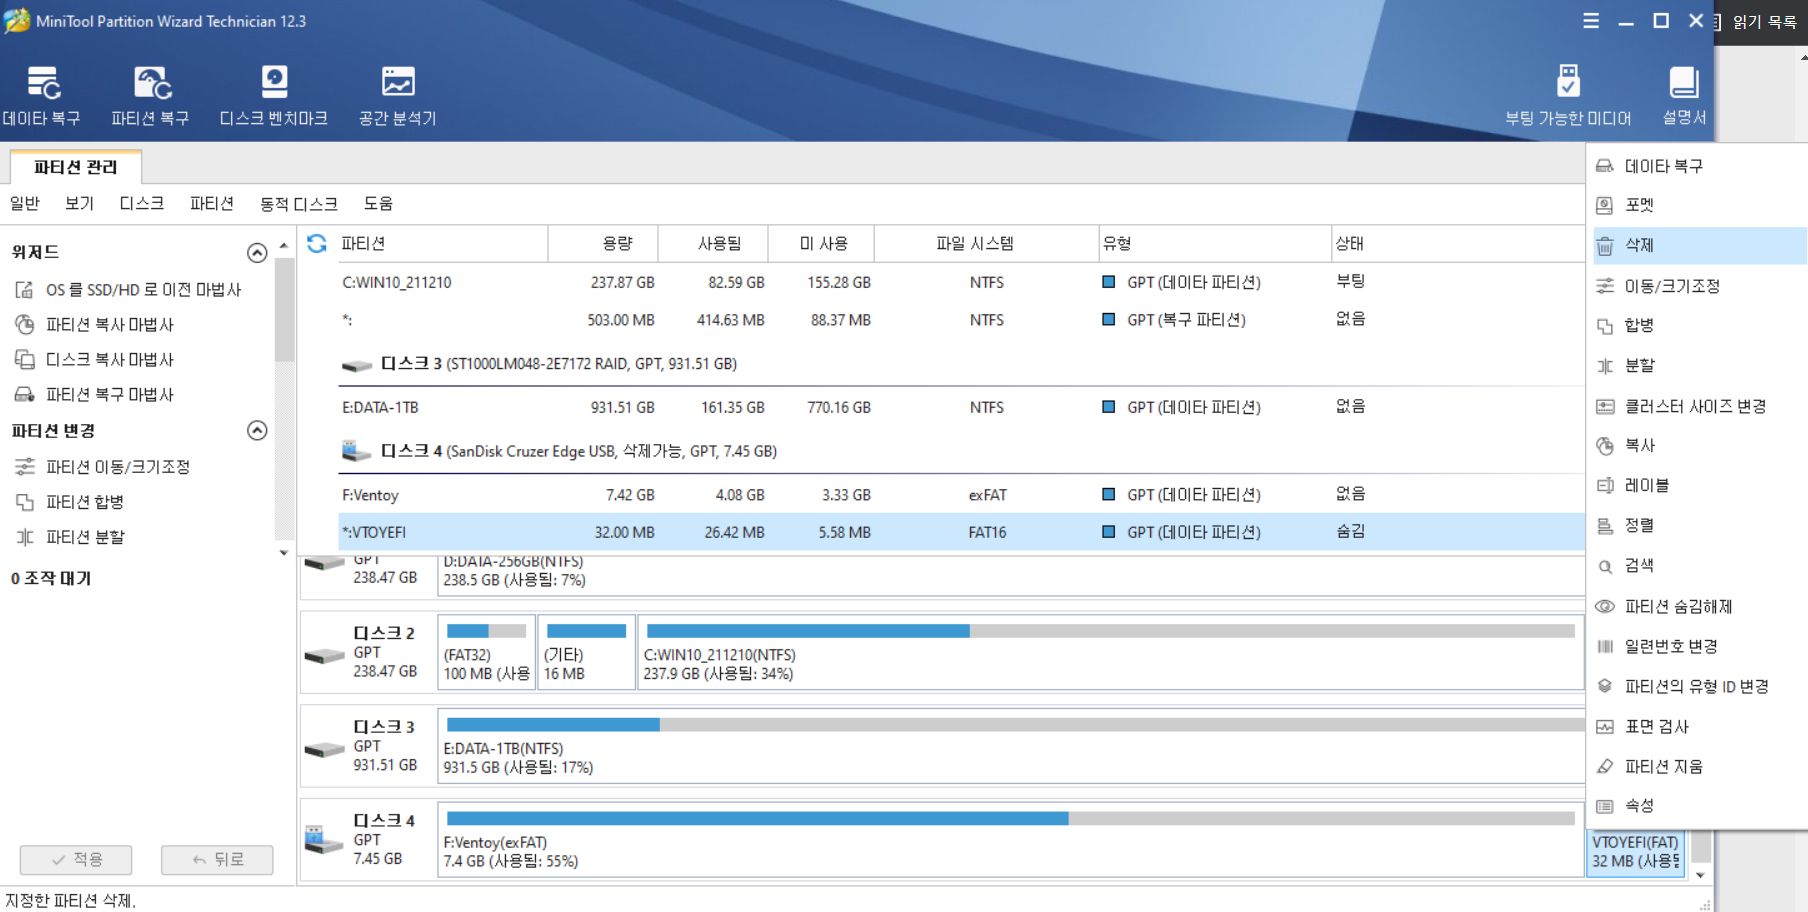This screenshot has height=912, width=1808.
Task: Collapse the 파티션 변경 sidebar section
Action: coord(257,430)
